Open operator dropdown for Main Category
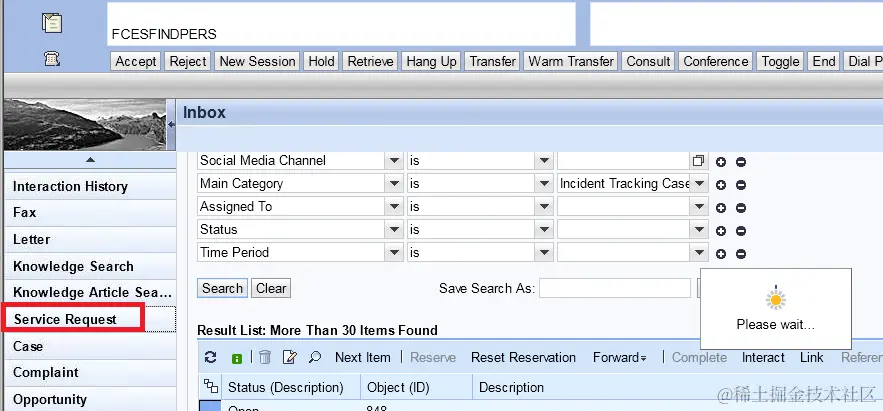Viewport: 883px width, 411px height. (543, 184)
